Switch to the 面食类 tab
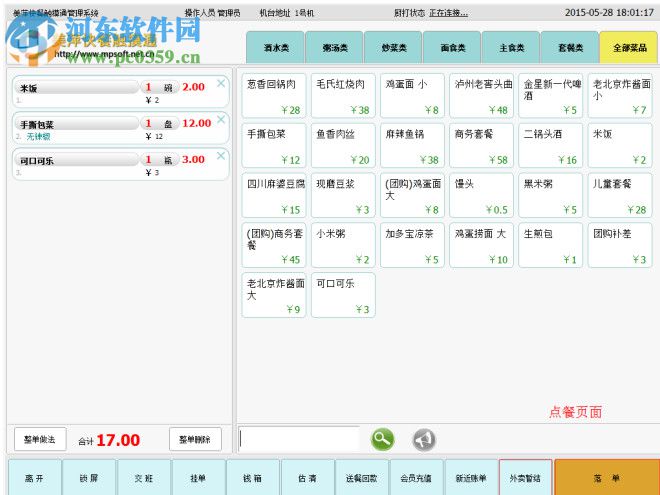Screen dimensions: 660x495 click(x=452, y=48)
